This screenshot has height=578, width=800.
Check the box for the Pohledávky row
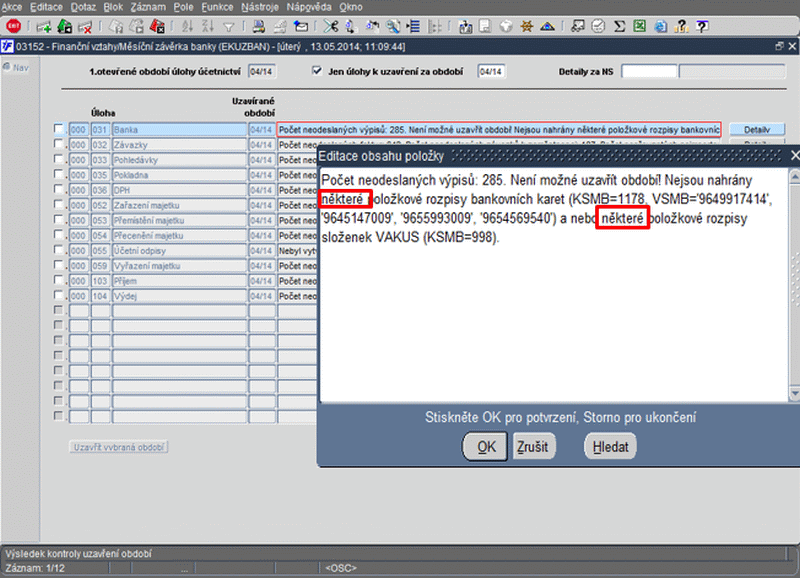coord(59,159)
